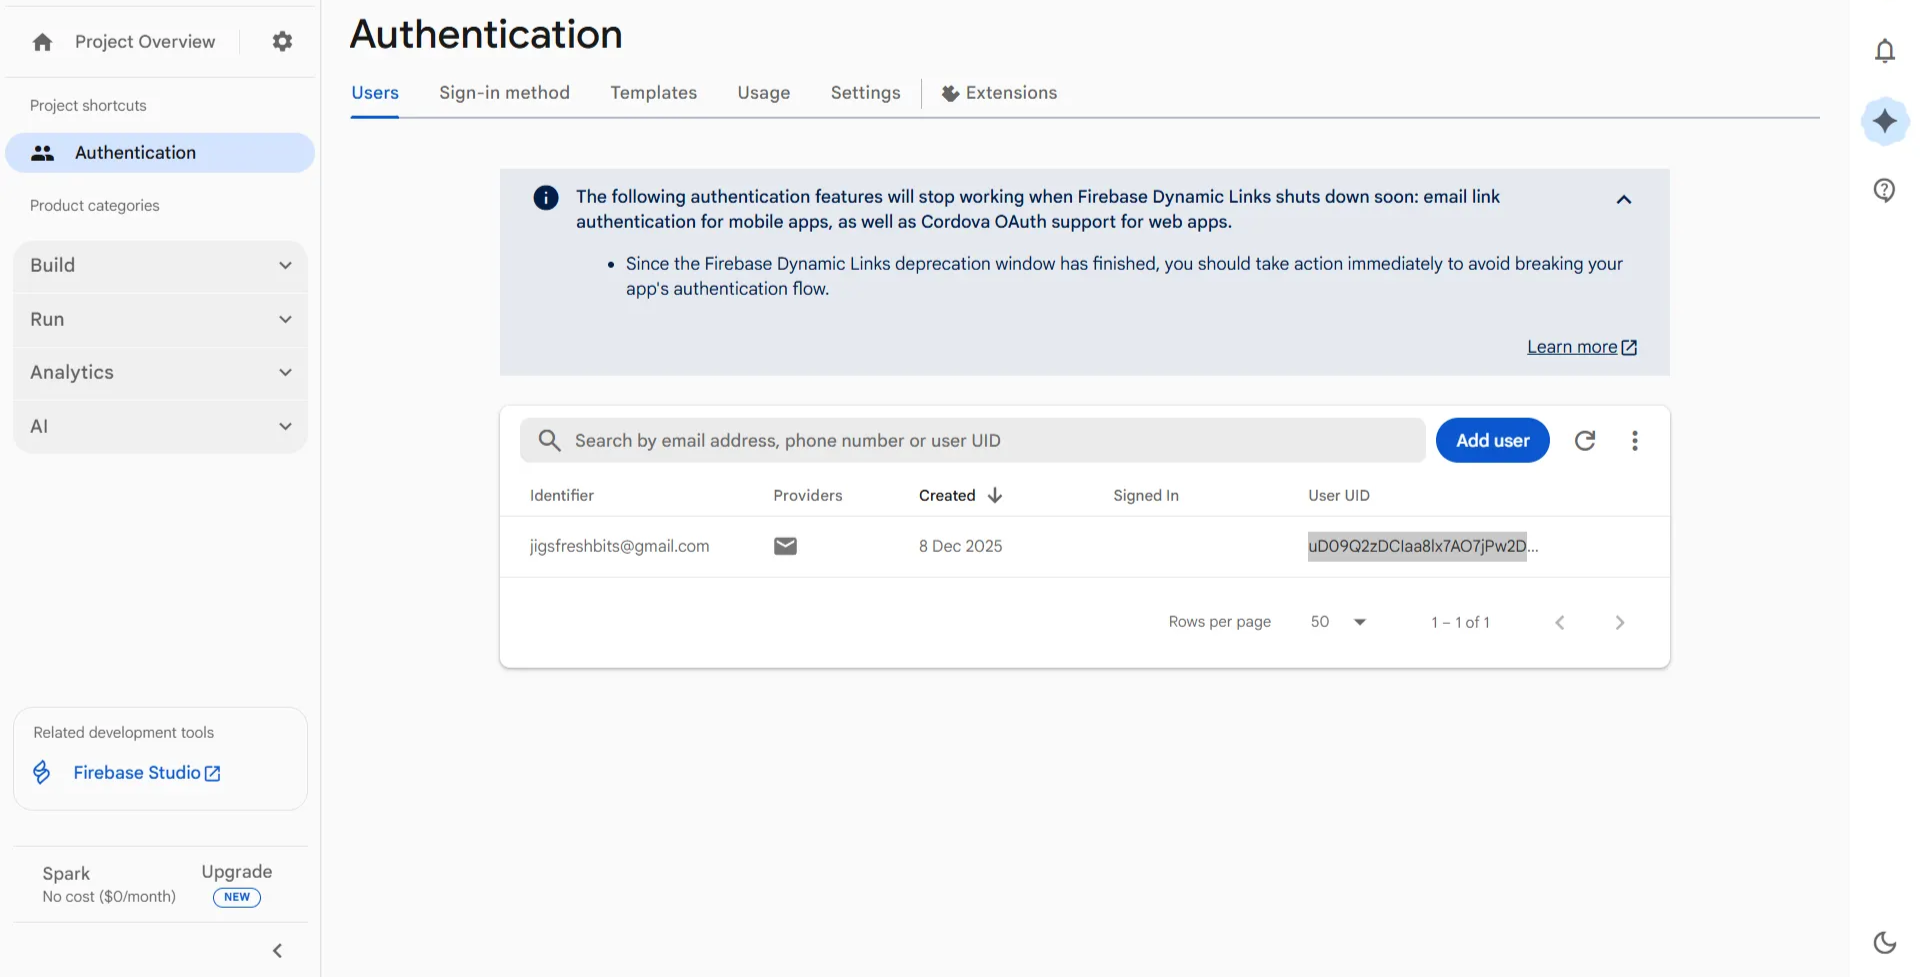
Task: Click the NEW badge under Upgrade
Action: (x=237, y=898)
